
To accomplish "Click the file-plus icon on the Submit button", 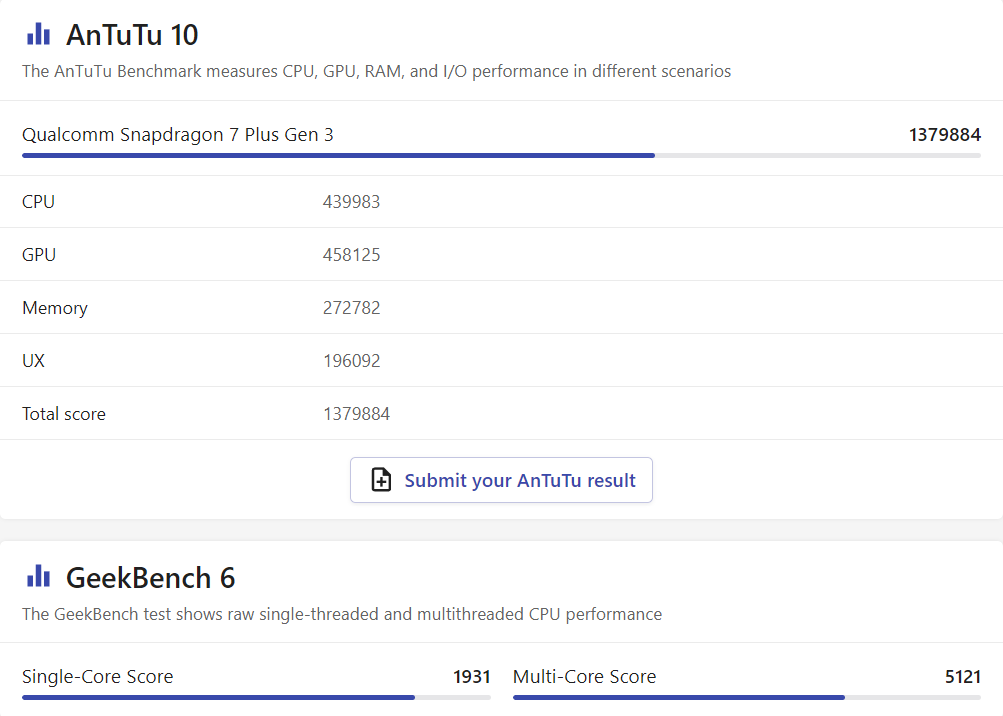I will [x=381, y=480].
